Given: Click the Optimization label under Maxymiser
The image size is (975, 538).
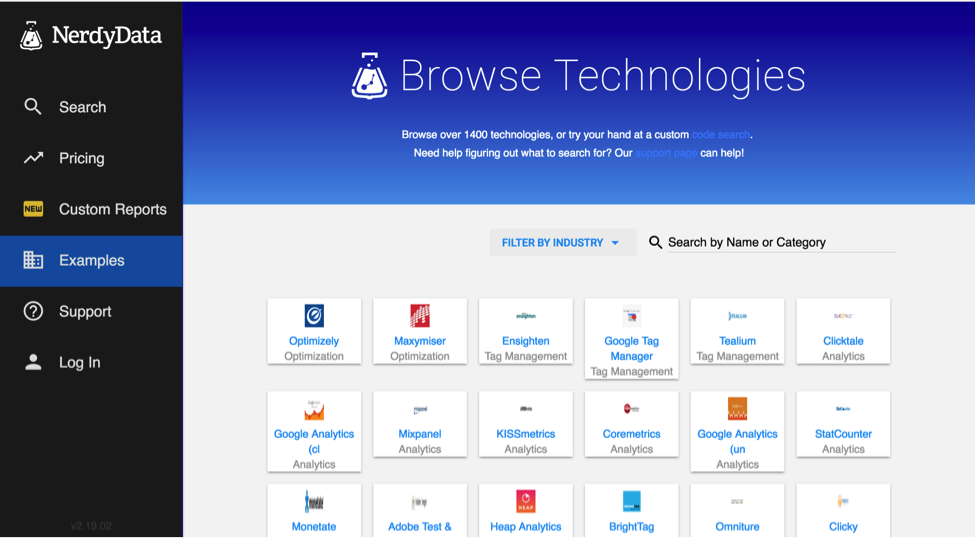Looking at the screenshot, I should pos(420,356).
